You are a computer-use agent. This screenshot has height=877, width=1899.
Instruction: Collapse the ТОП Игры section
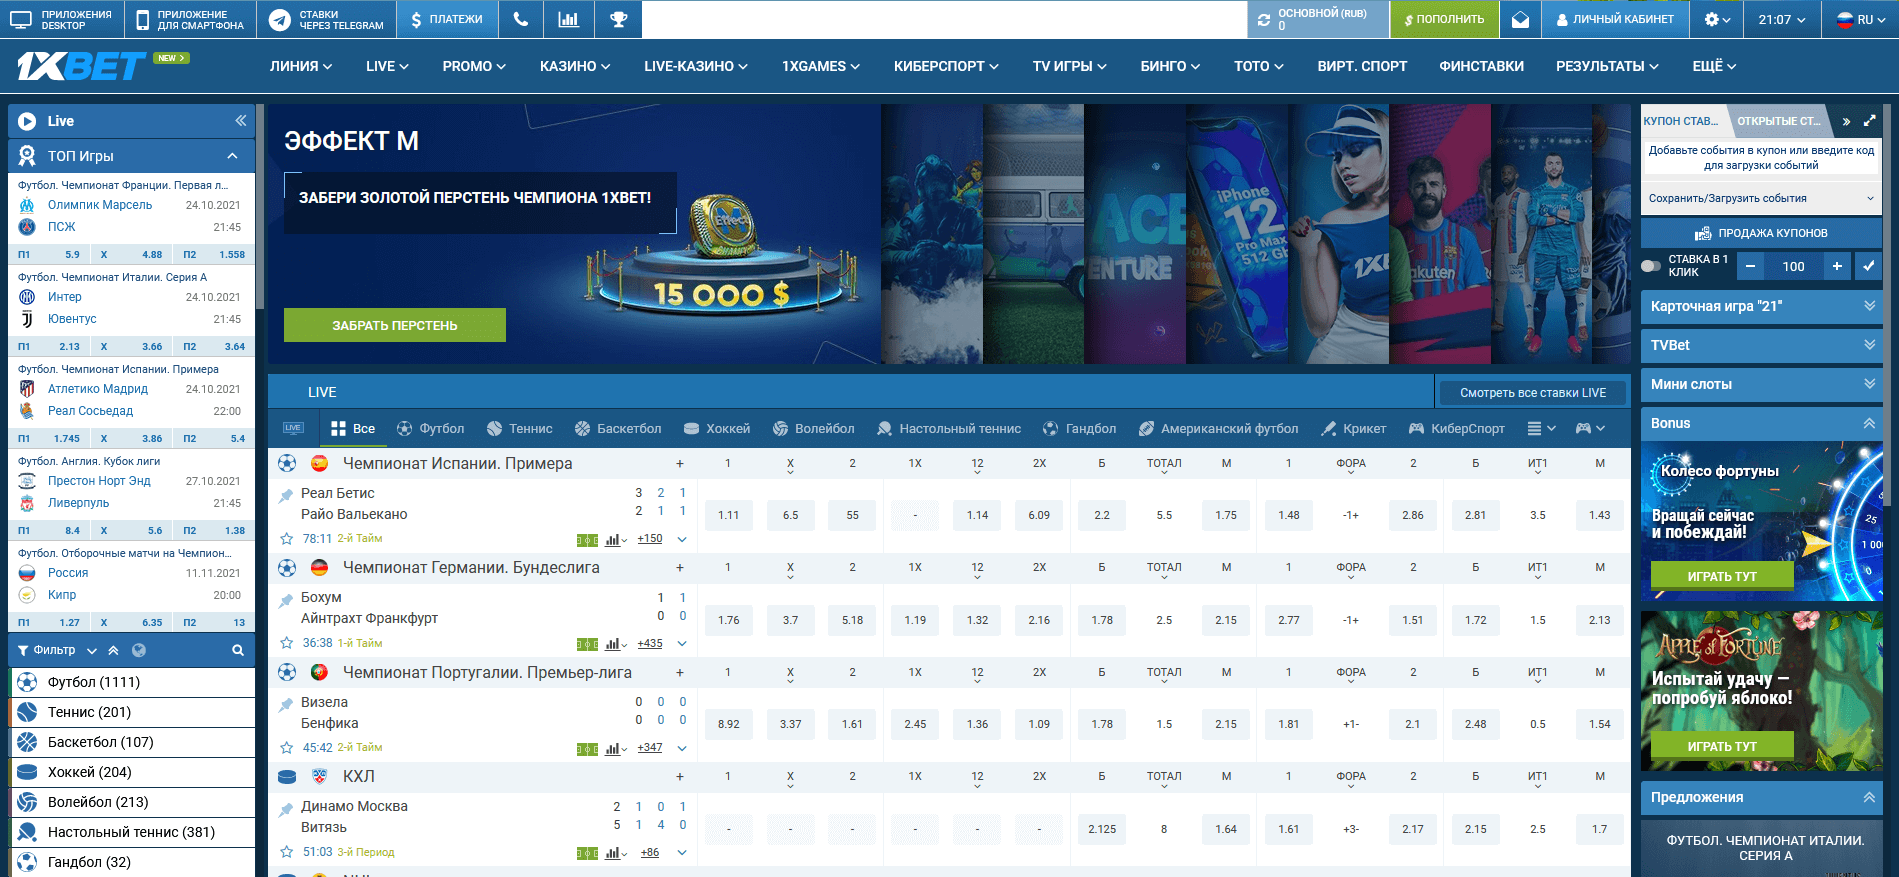[x=232, y=156]
